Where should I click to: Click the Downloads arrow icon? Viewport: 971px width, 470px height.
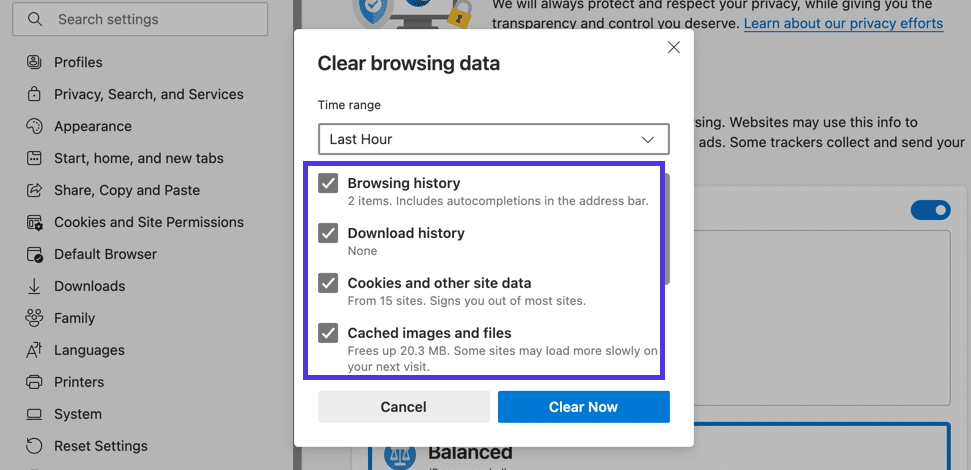pyautogui.click(x=34, y=286)
